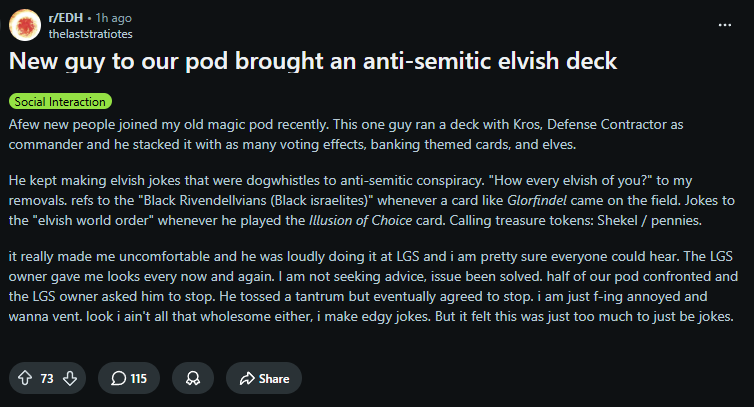The image size is (754, 407).
Task: Click the paragraph about the LGS owner
Action: coord(373,286)
